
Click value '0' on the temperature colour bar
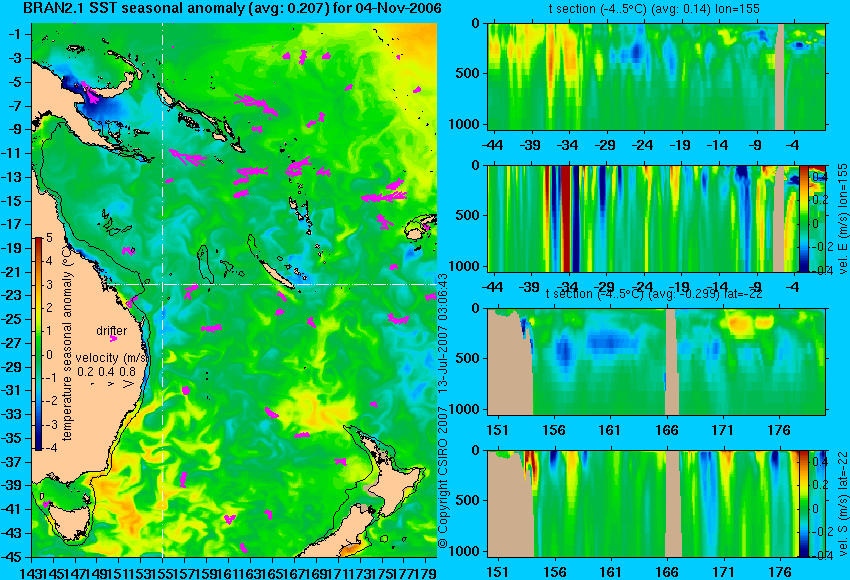click(x=49, y=355)
